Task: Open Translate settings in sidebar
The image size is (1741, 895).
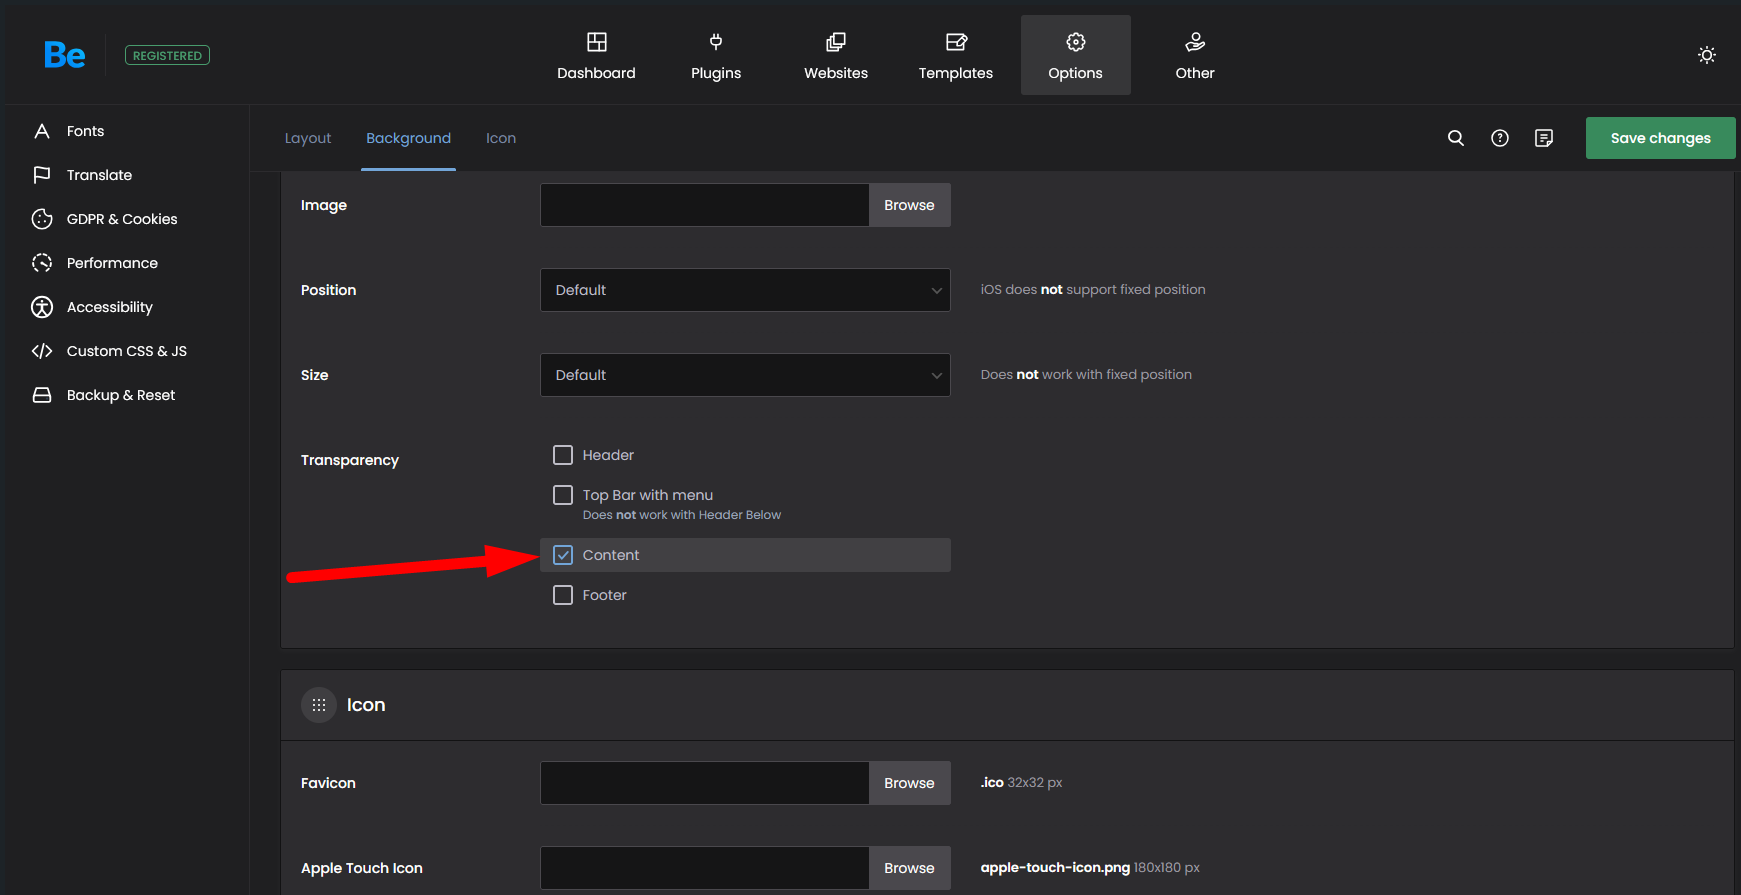Action: [99, 175]
